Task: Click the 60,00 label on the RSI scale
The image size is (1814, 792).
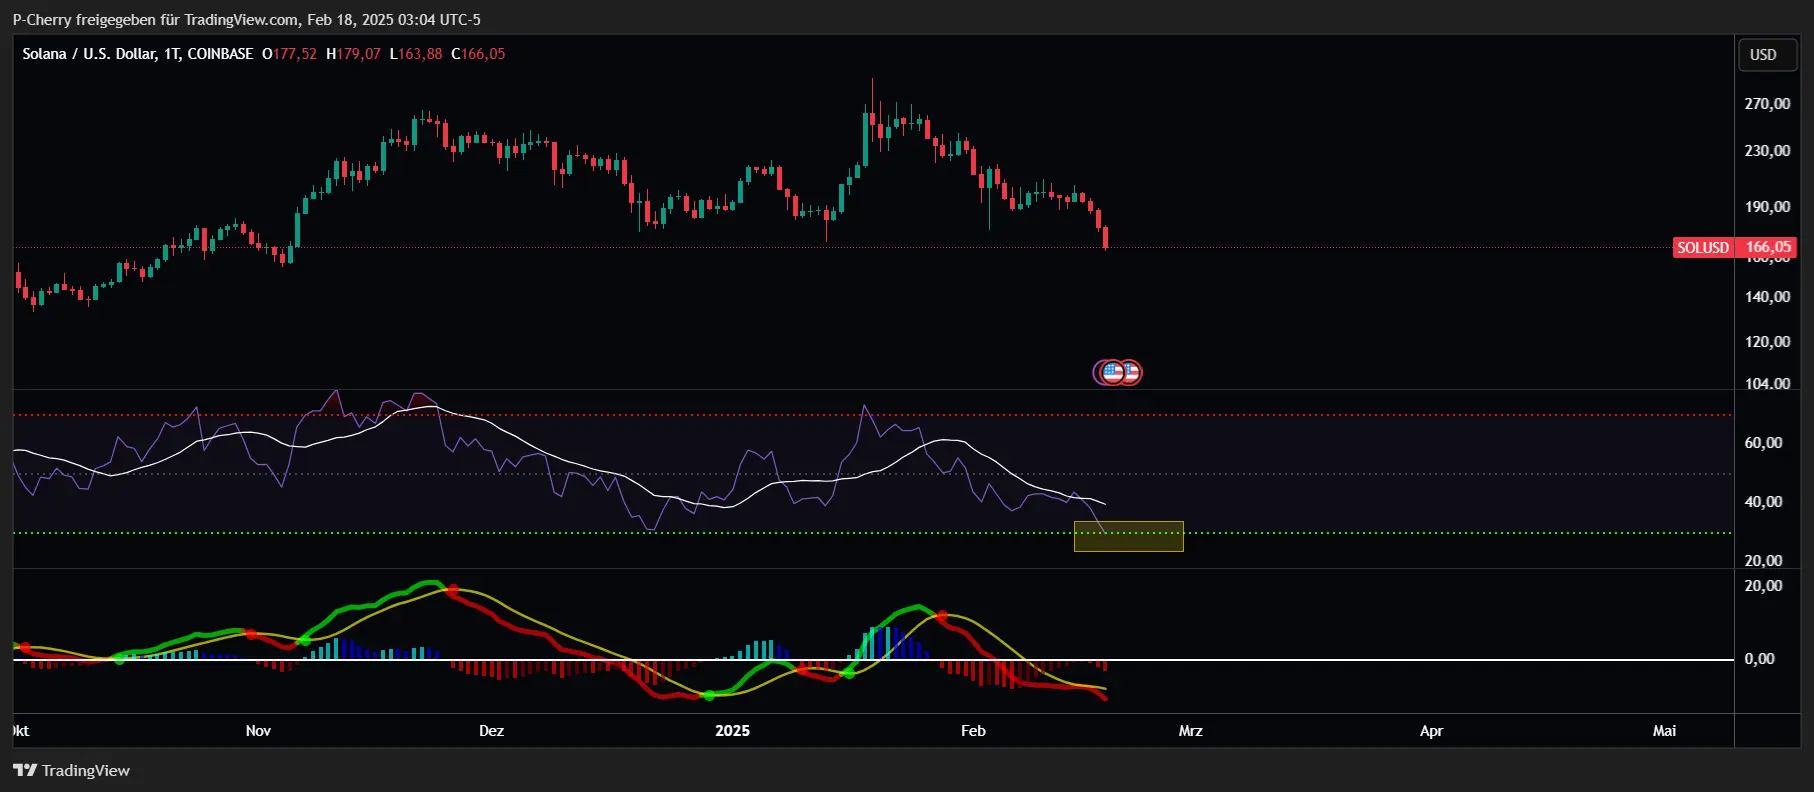Action: click(1763, 443)
